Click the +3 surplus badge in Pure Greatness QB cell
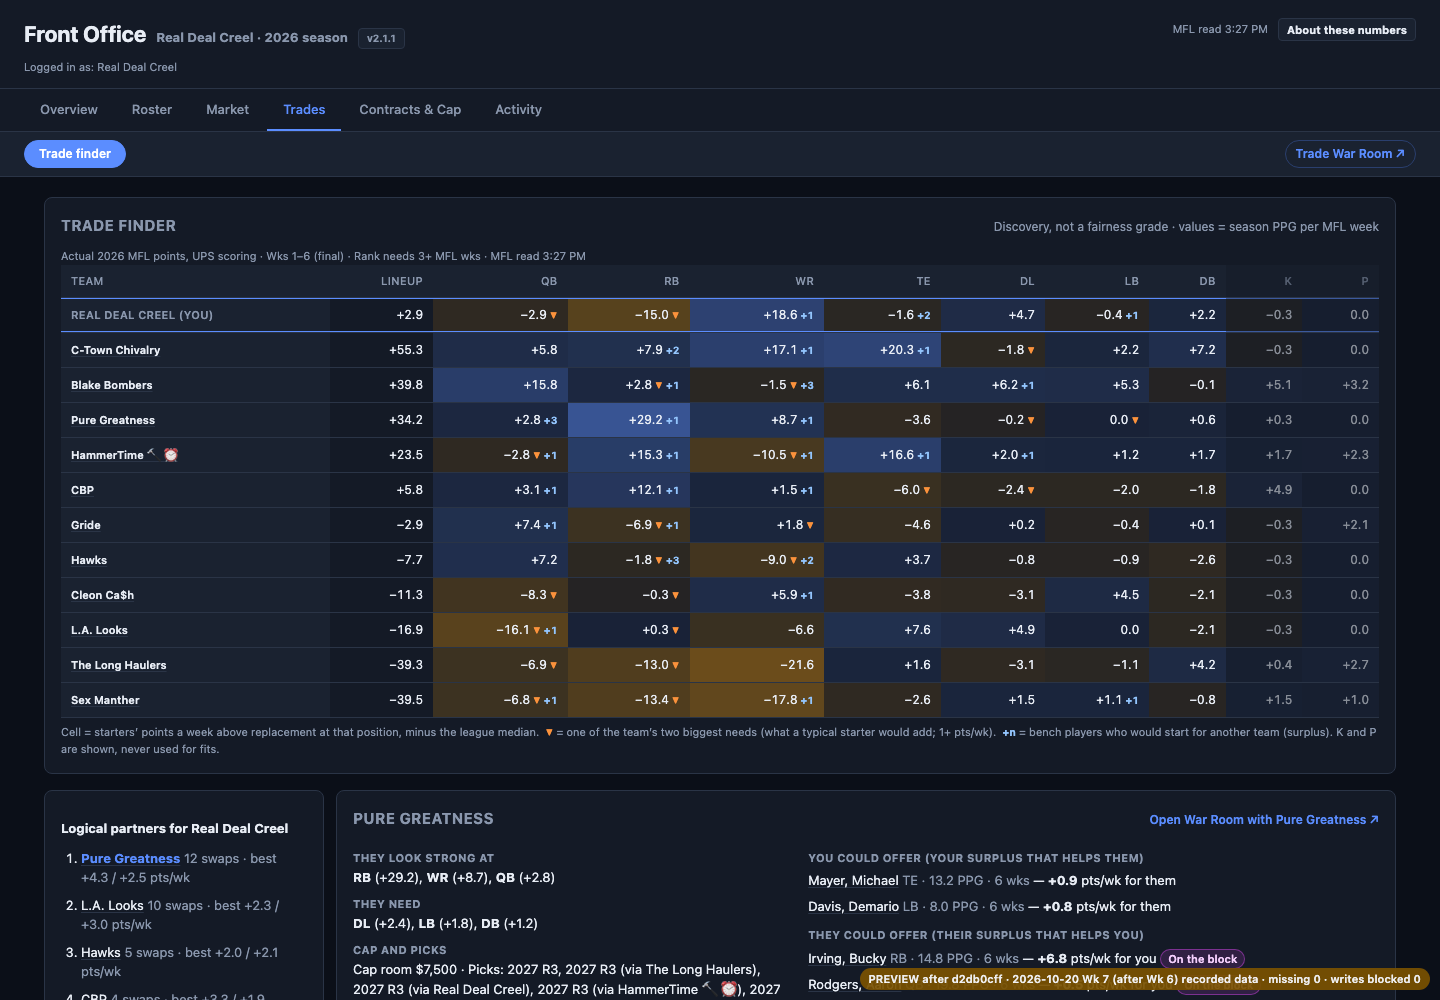The width and height of the screenshot is (1440, 1000). [550, 421]
